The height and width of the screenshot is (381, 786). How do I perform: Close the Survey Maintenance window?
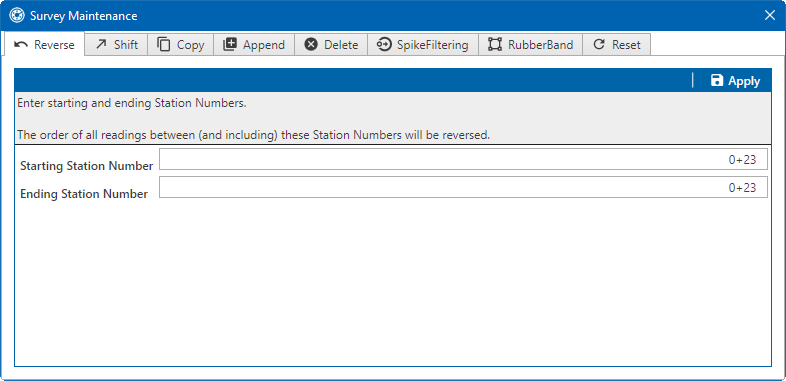770,16
